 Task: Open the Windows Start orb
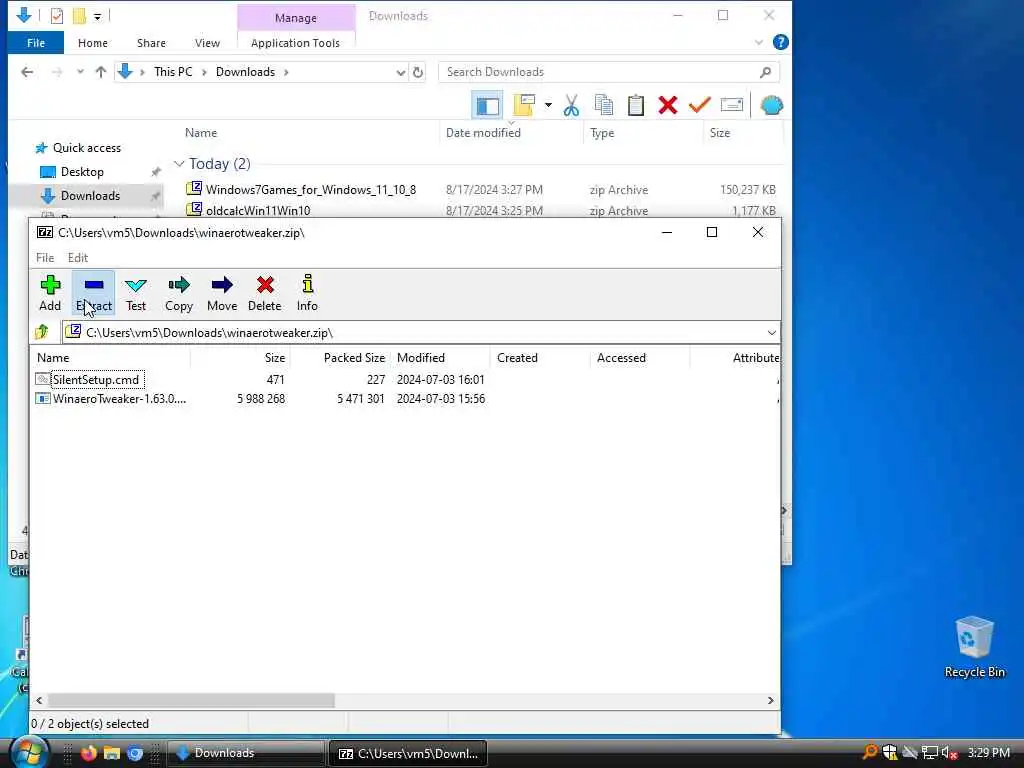28,752
